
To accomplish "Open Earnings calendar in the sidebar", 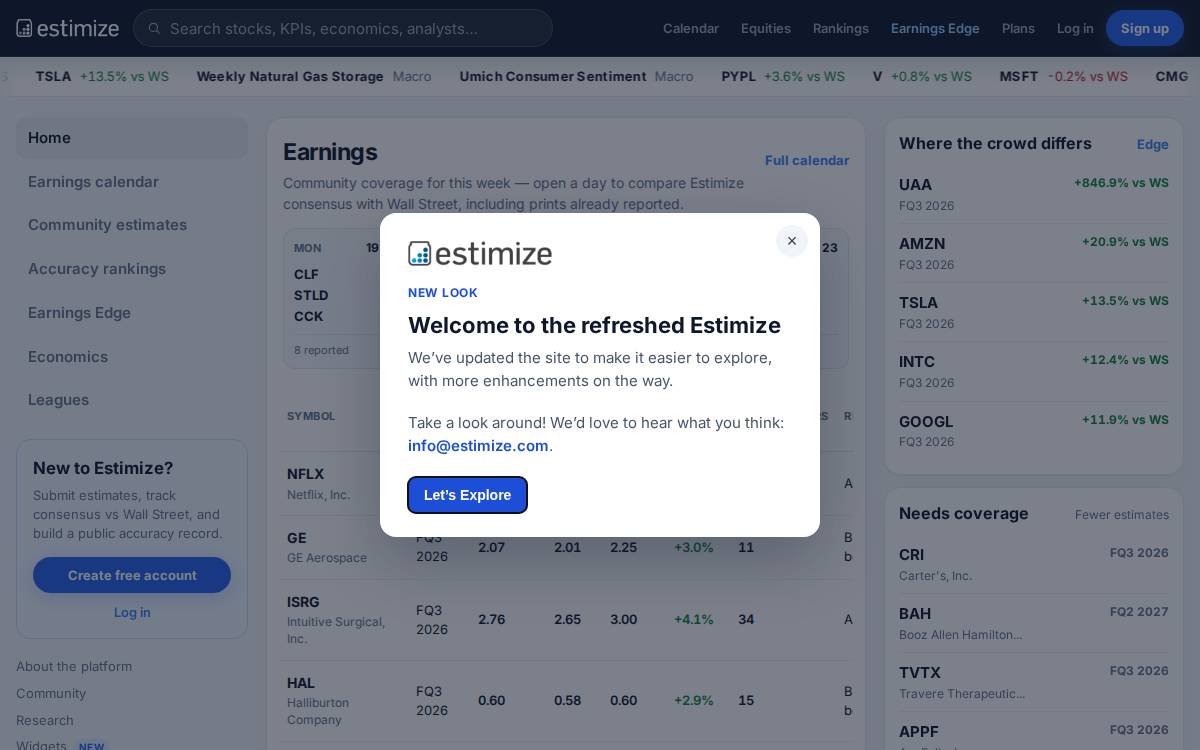I will point(132,181).
